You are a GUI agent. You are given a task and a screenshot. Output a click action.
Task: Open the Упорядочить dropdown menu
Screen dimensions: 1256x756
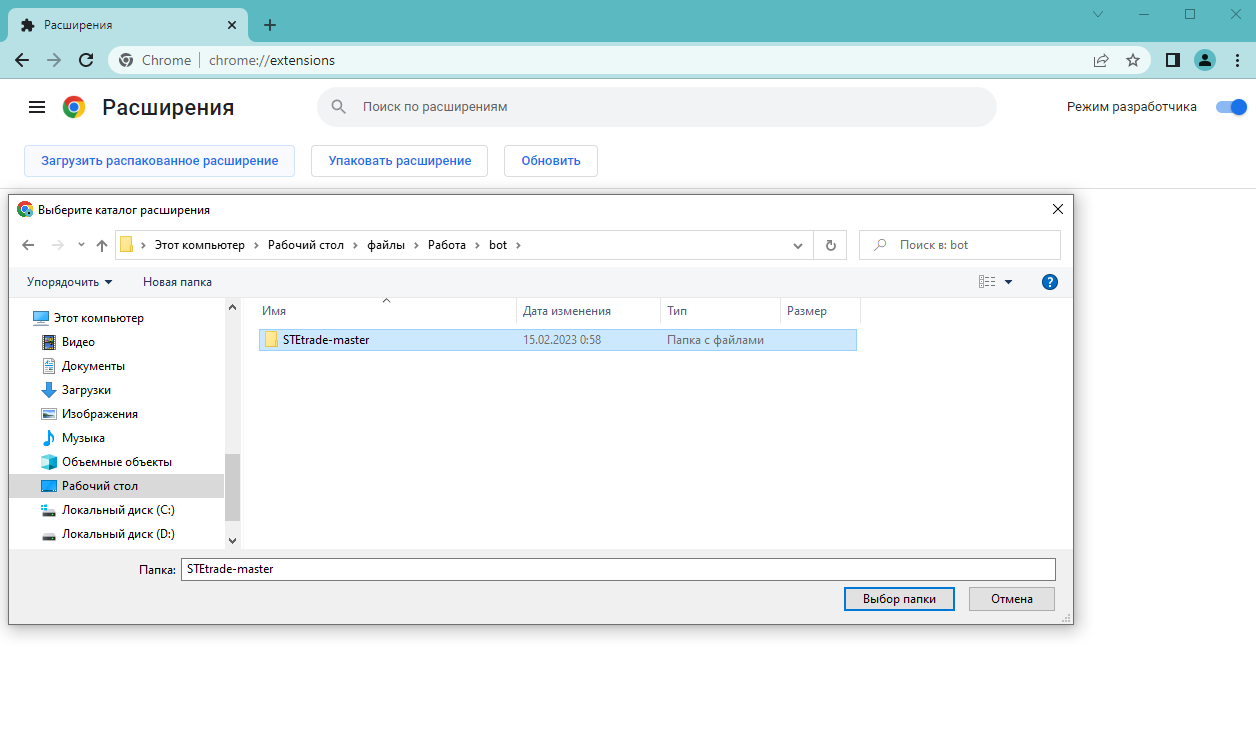pos(70,282)
